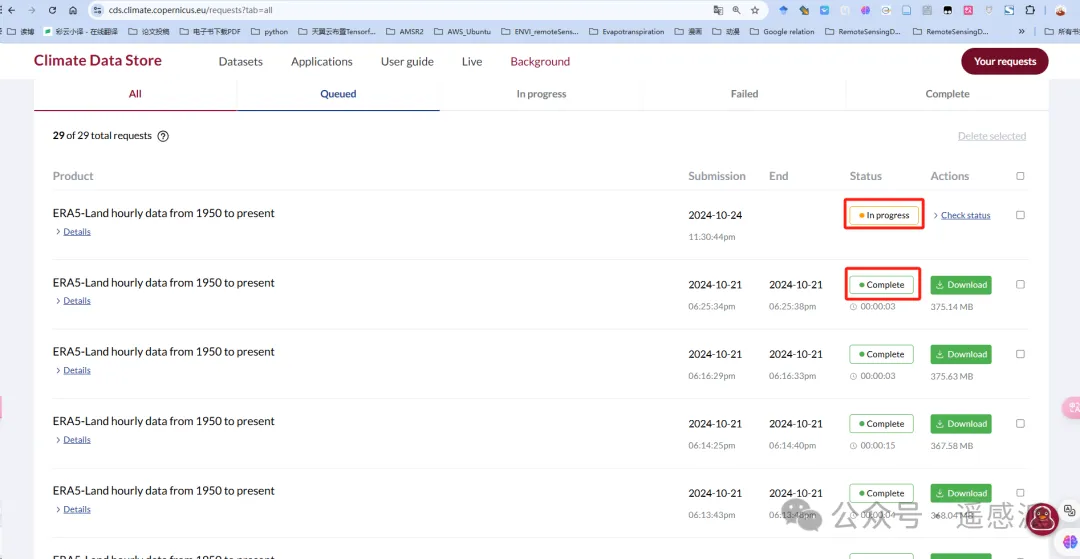Open the 所有书签 all bookmarks folder
Screen dimensions: 1080x559
1061,32
